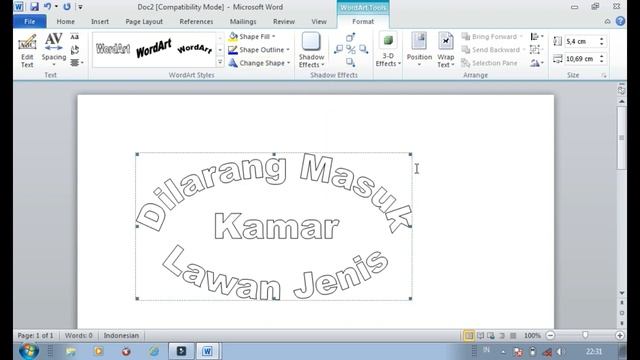640x360 pixels.
Task: Click the zoom out minus button
Action: coord(550,336)
